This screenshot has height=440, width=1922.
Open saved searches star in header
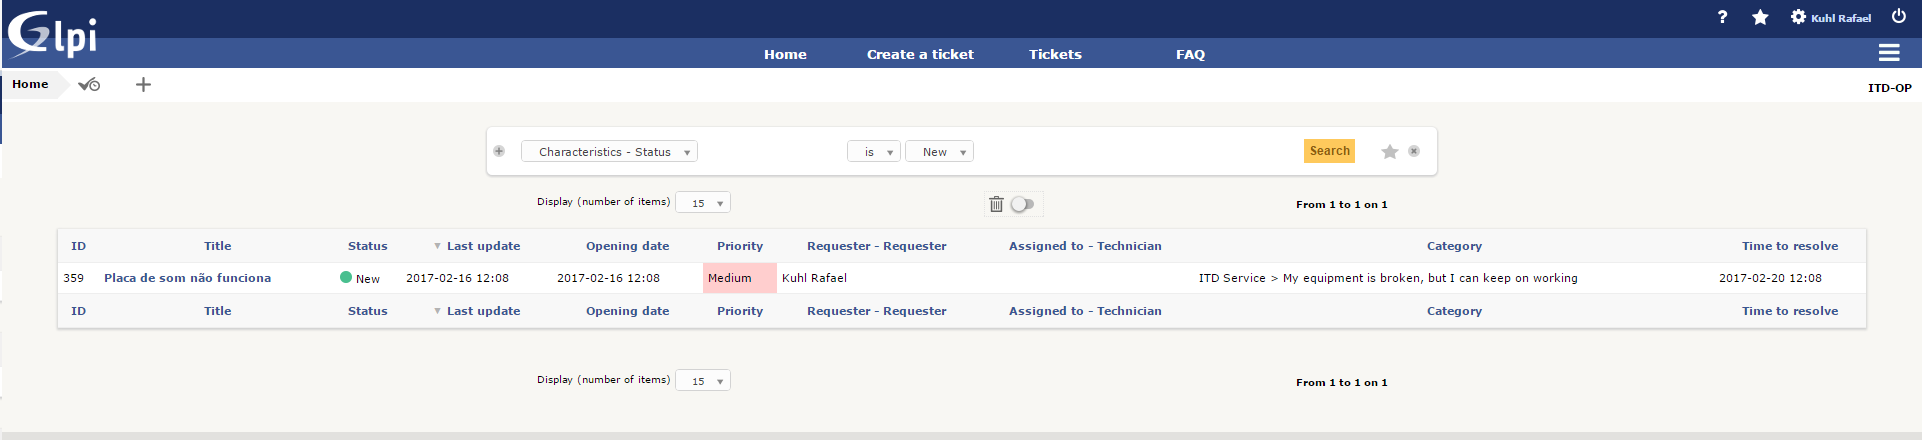coord(1760,17)
